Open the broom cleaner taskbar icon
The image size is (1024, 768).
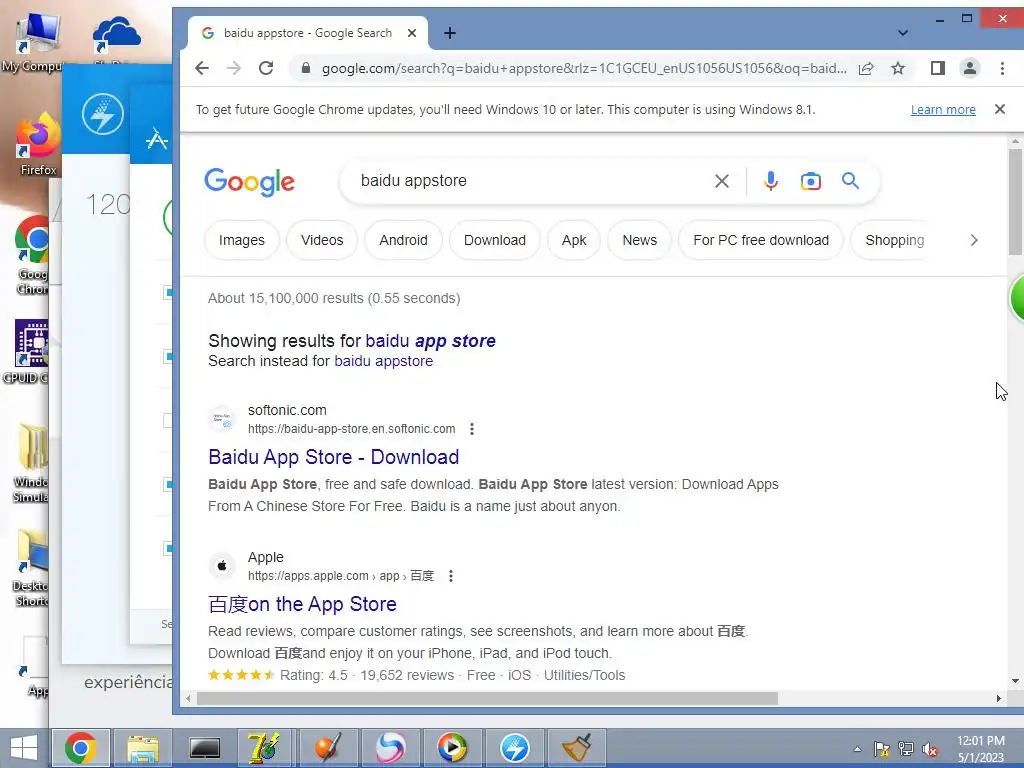click(577, 748)
